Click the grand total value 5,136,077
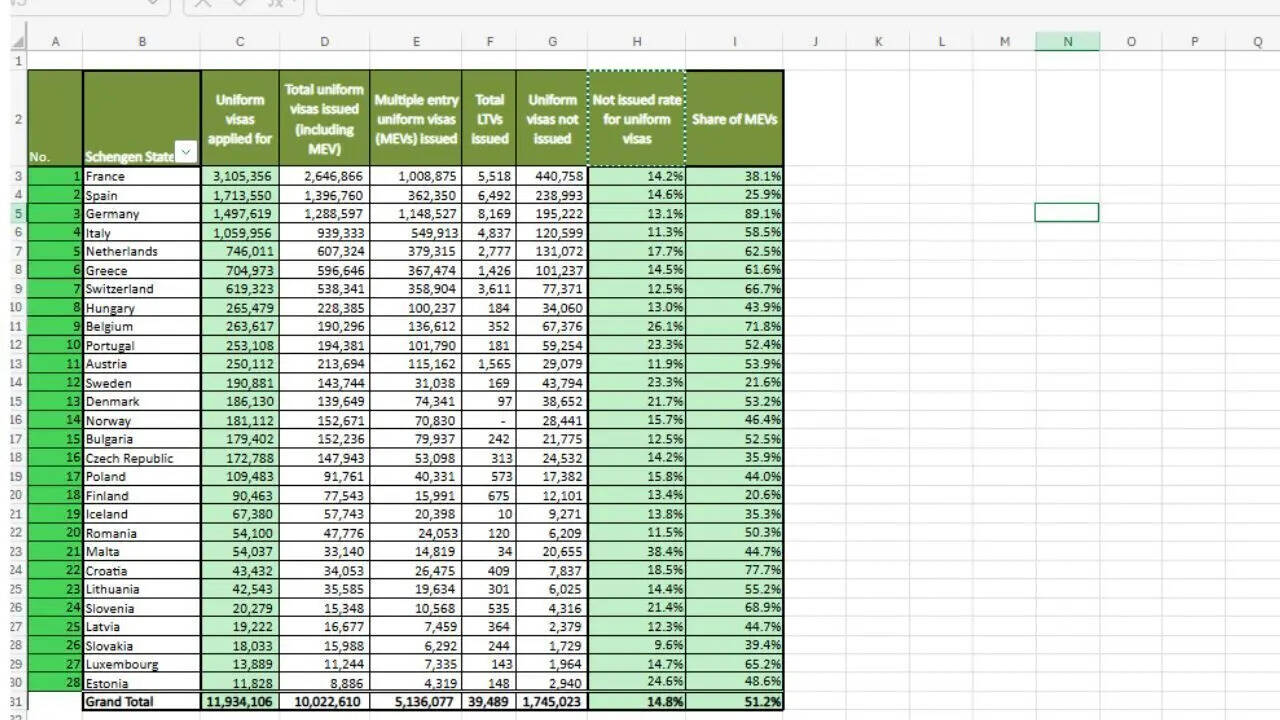1280x720 pixels. [416, 701]
